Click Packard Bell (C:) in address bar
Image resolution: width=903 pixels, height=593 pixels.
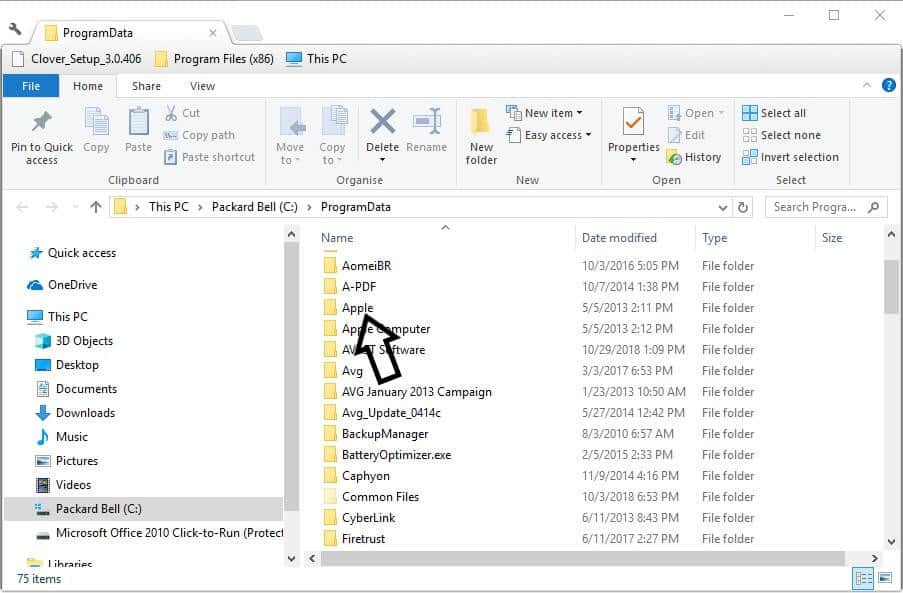click(255, 207)
